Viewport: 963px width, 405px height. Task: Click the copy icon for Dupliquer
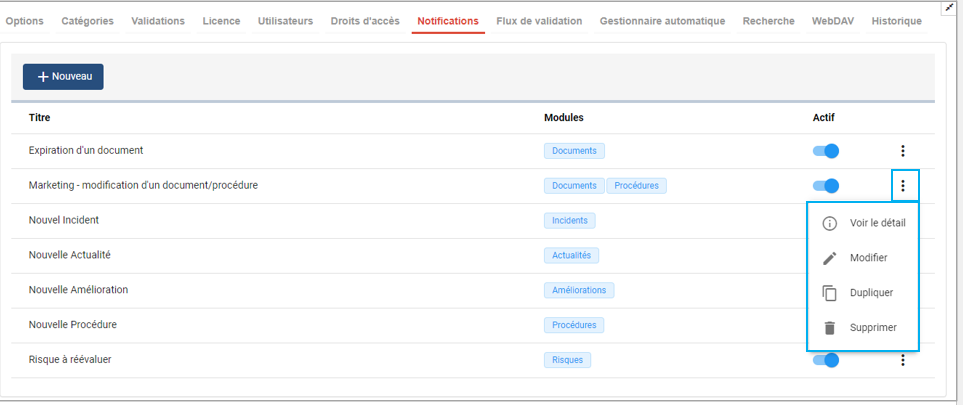click(x=829, y=293)
